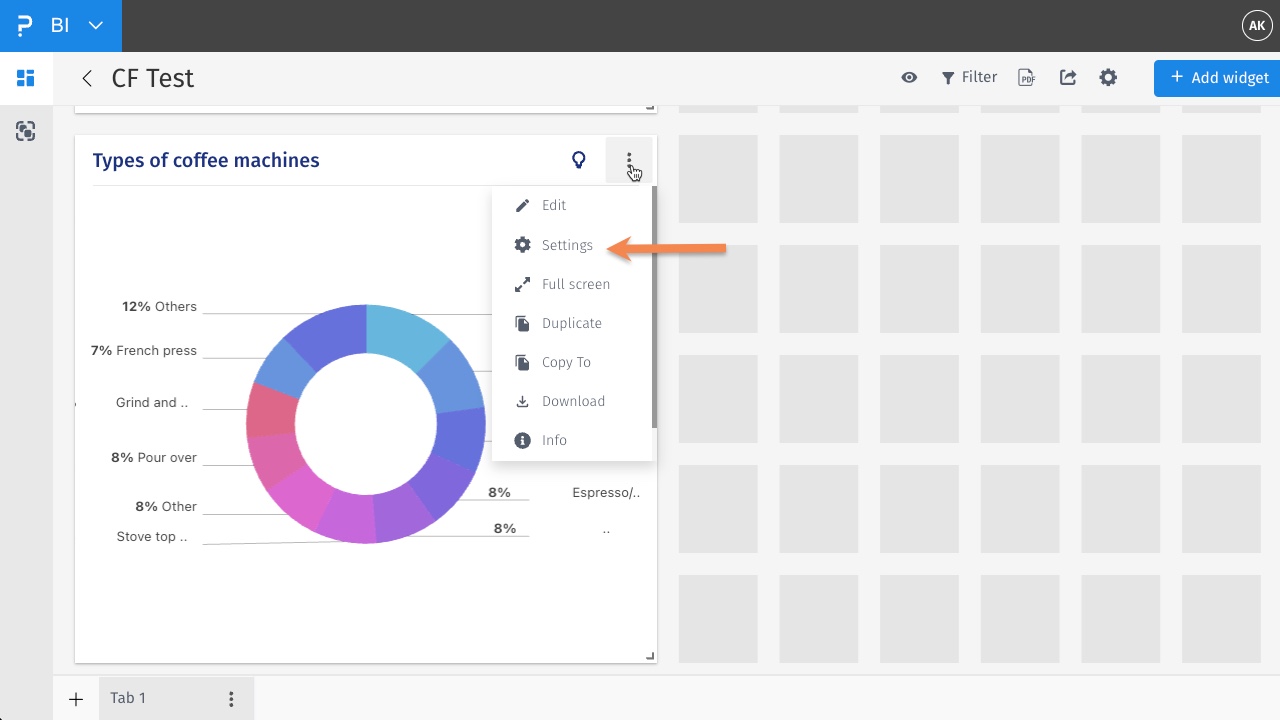
Task: Click the lightbulb insights icon on widget
Action: point(578,160)
